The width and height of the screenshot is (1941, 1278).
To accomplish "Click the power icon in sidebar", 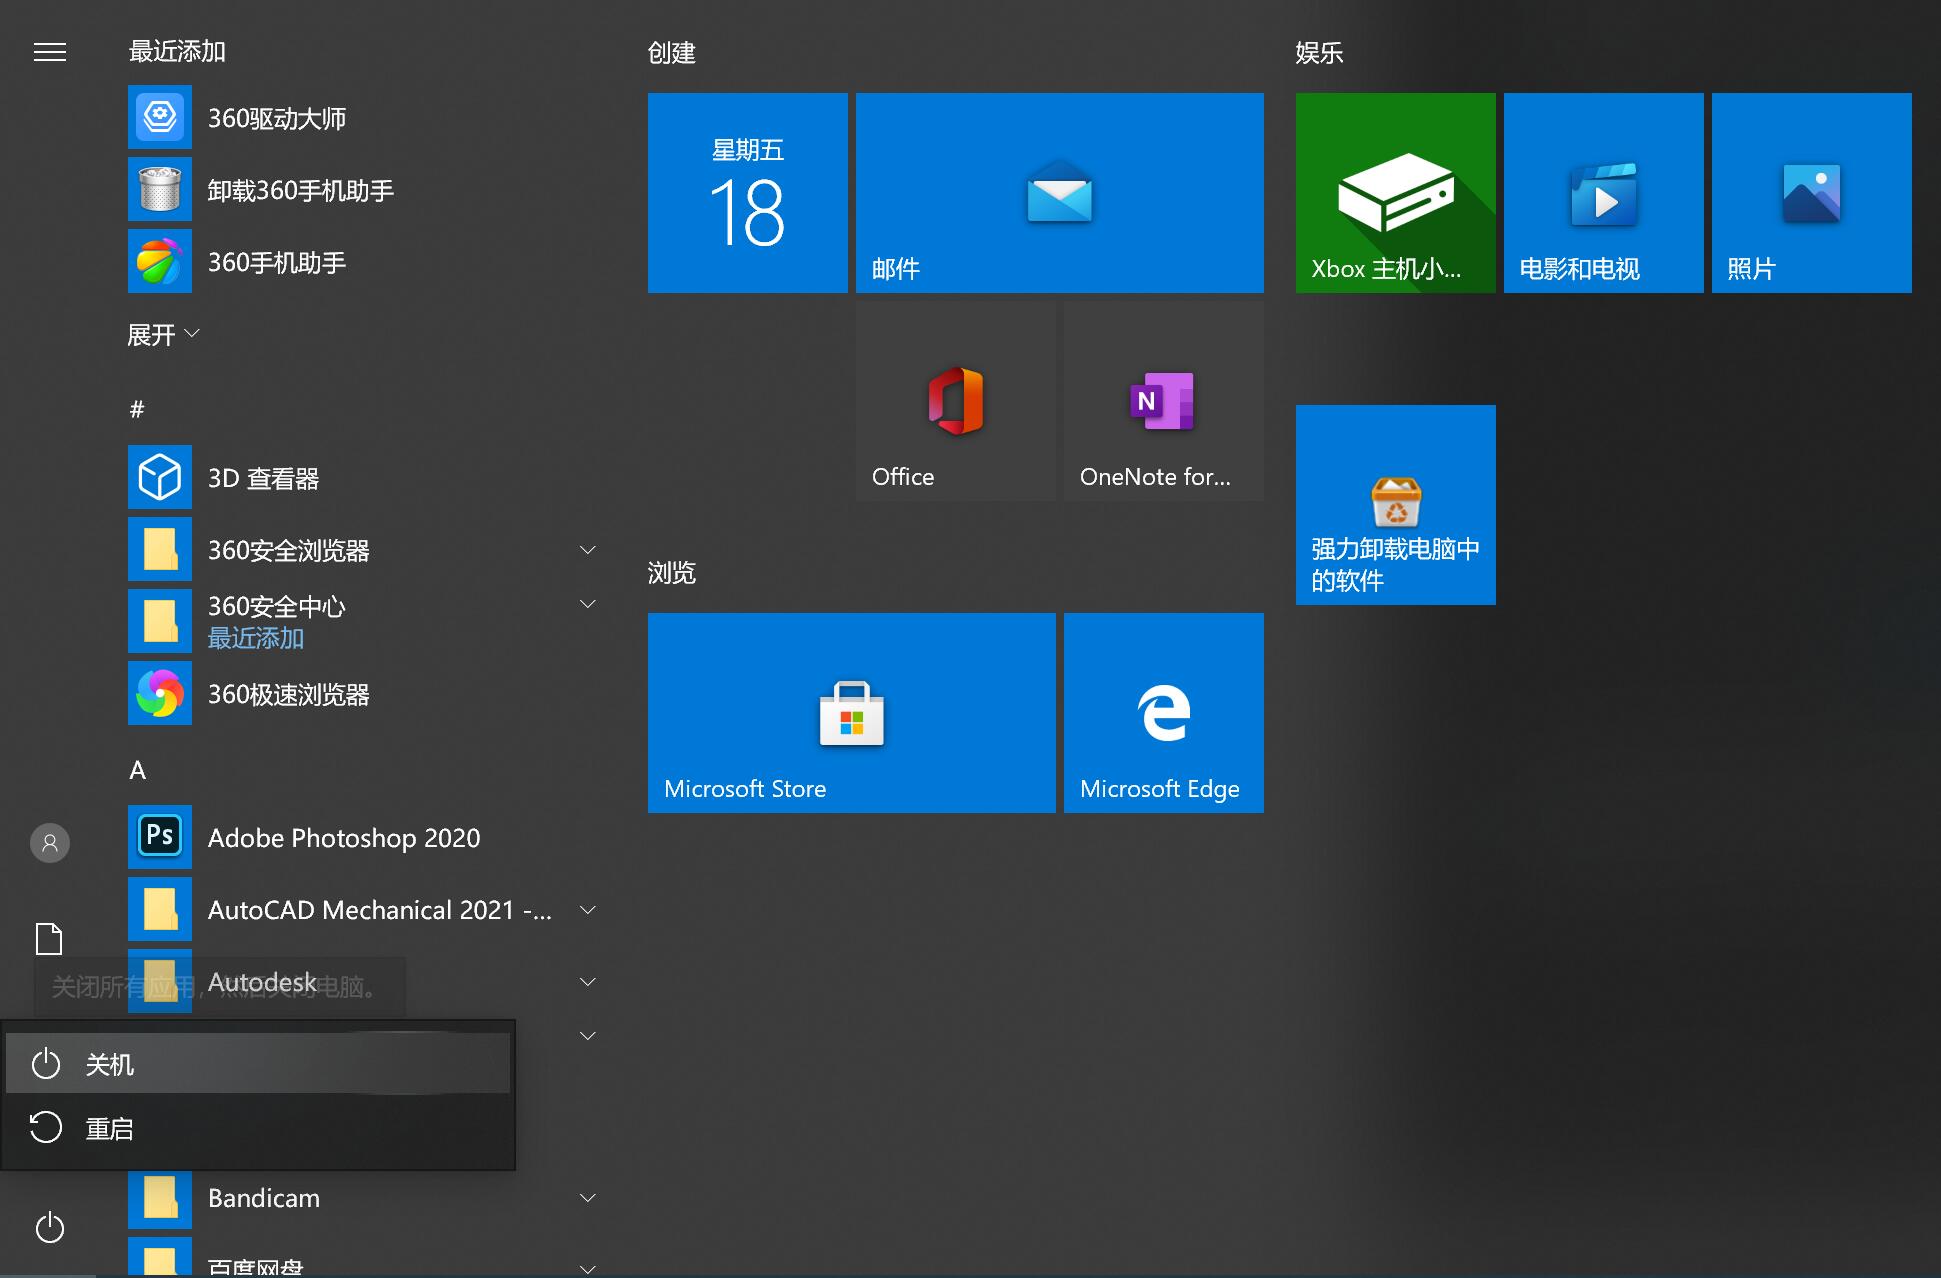I will click(50, 1228).
